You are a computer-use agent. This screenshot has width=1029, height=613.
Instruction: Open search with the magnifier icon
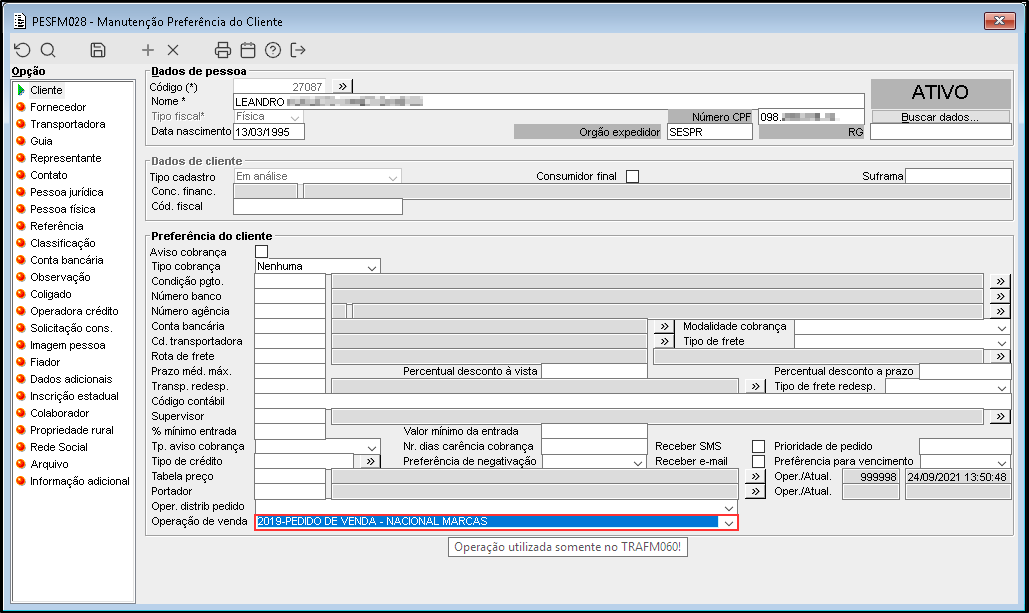tap(48, 50)
